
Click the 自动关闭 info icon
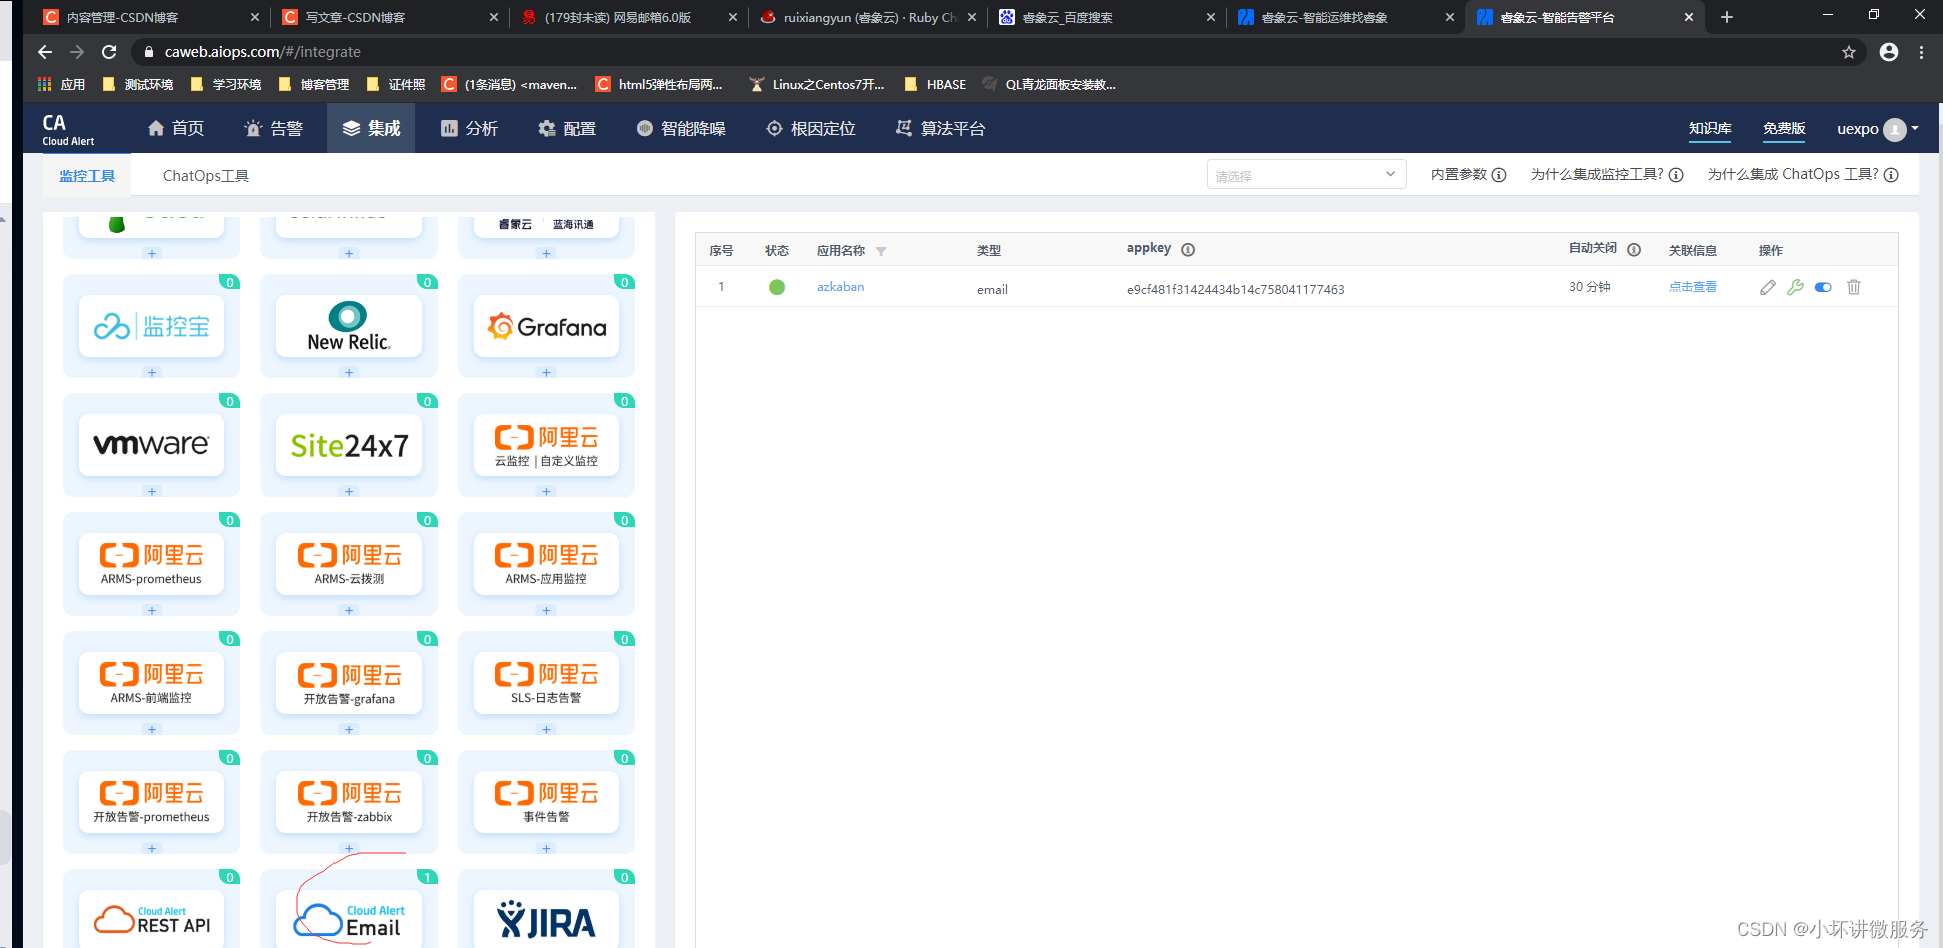pyautogui.click(x=1634, y=250)
